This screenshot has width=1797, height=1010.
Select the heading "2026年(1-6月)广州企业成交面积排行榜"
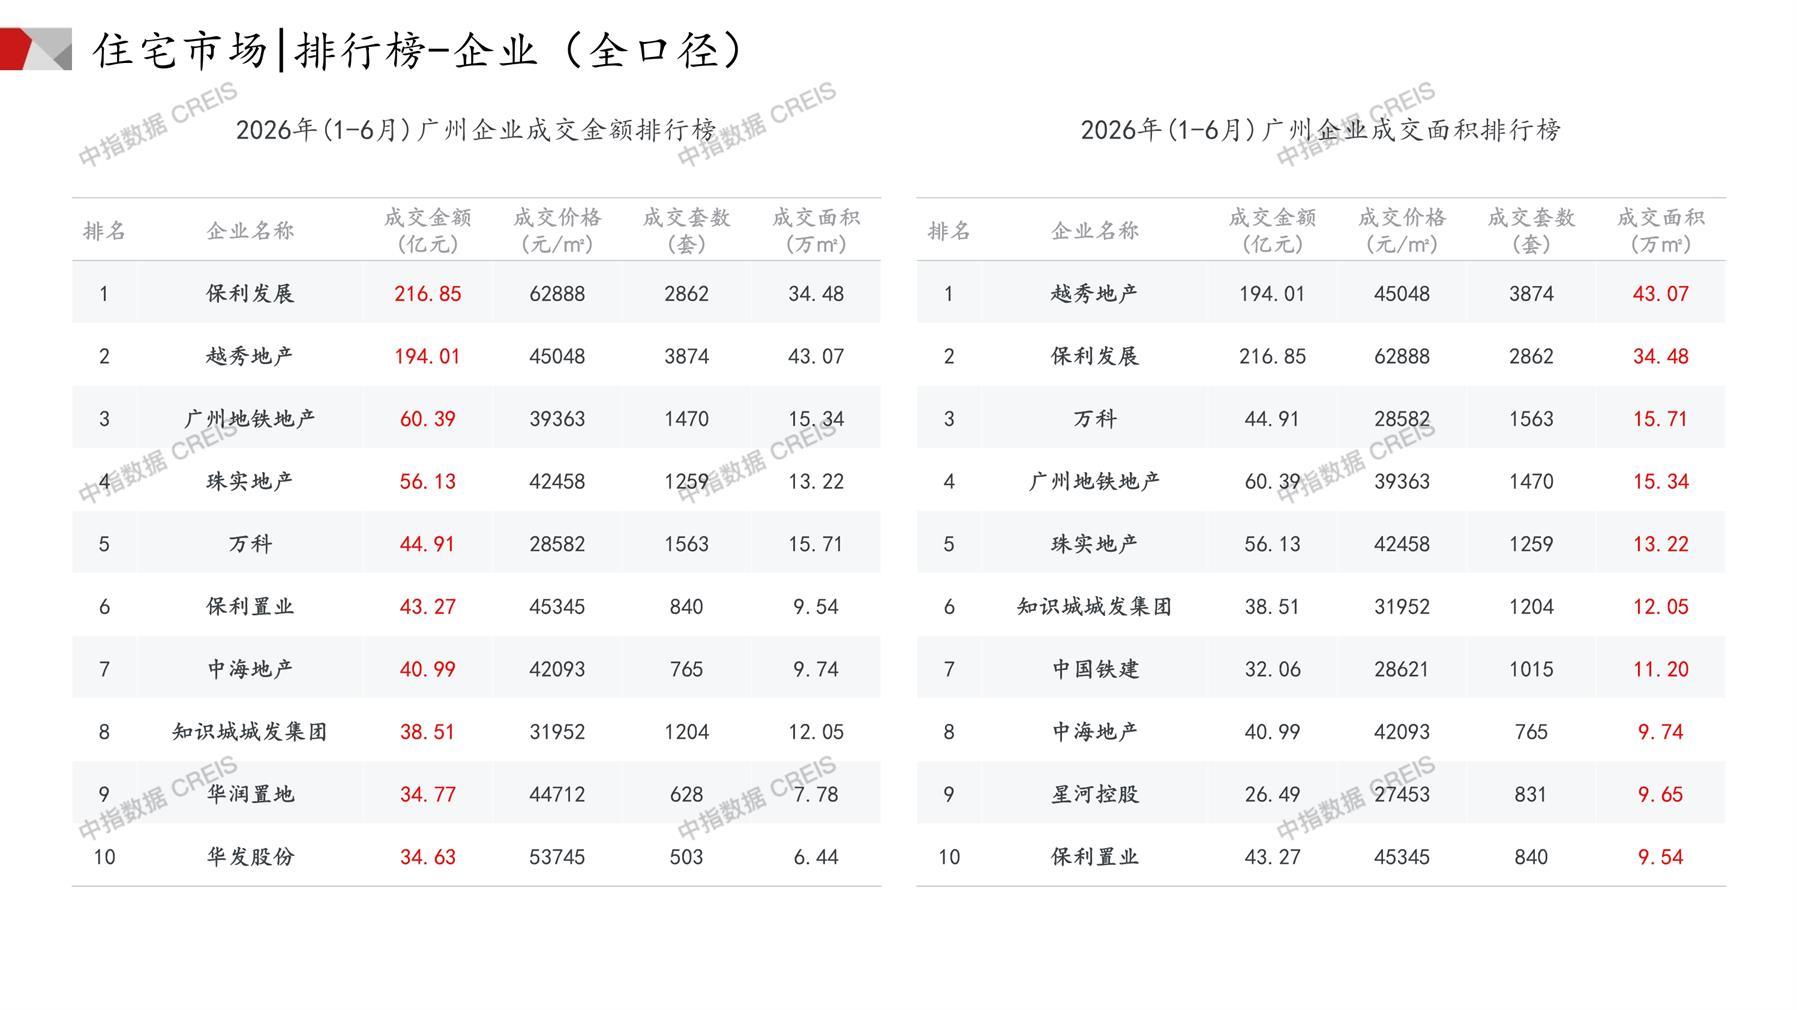click(x=1320, y=130)
